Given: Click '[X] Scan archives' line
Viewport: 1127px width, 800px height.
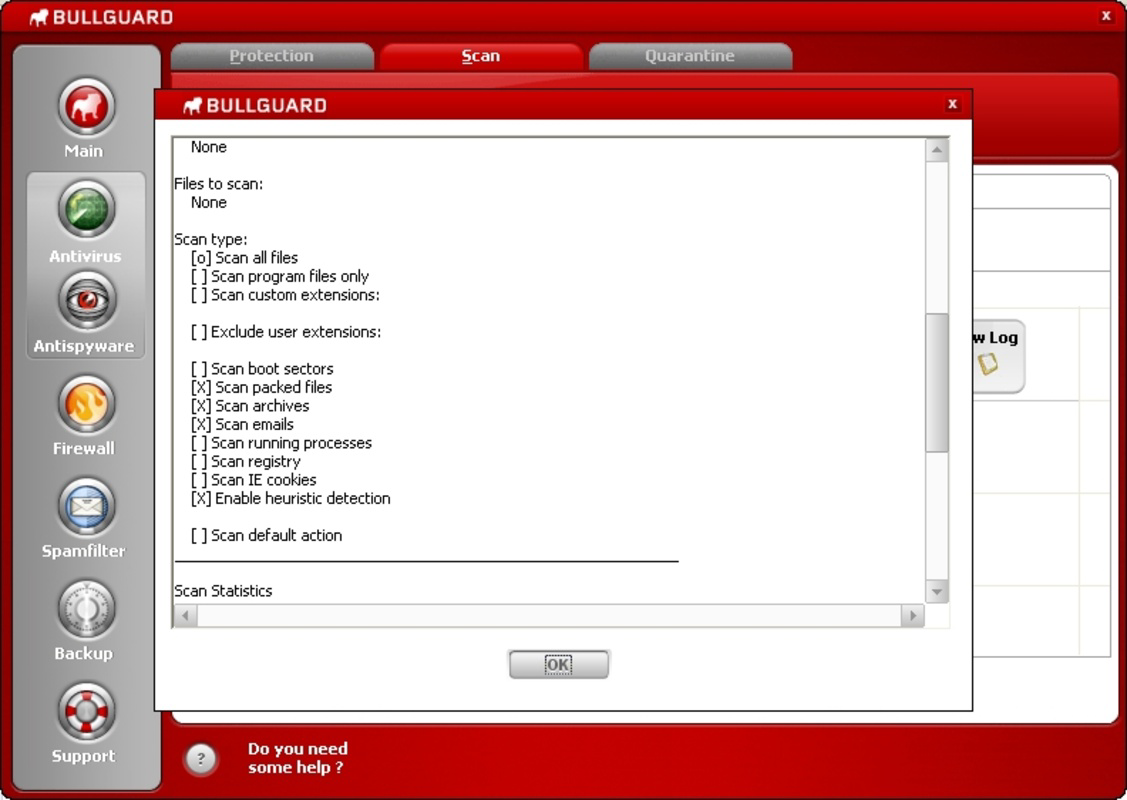Looking at the screenshot, I should [x=250, y=406].
